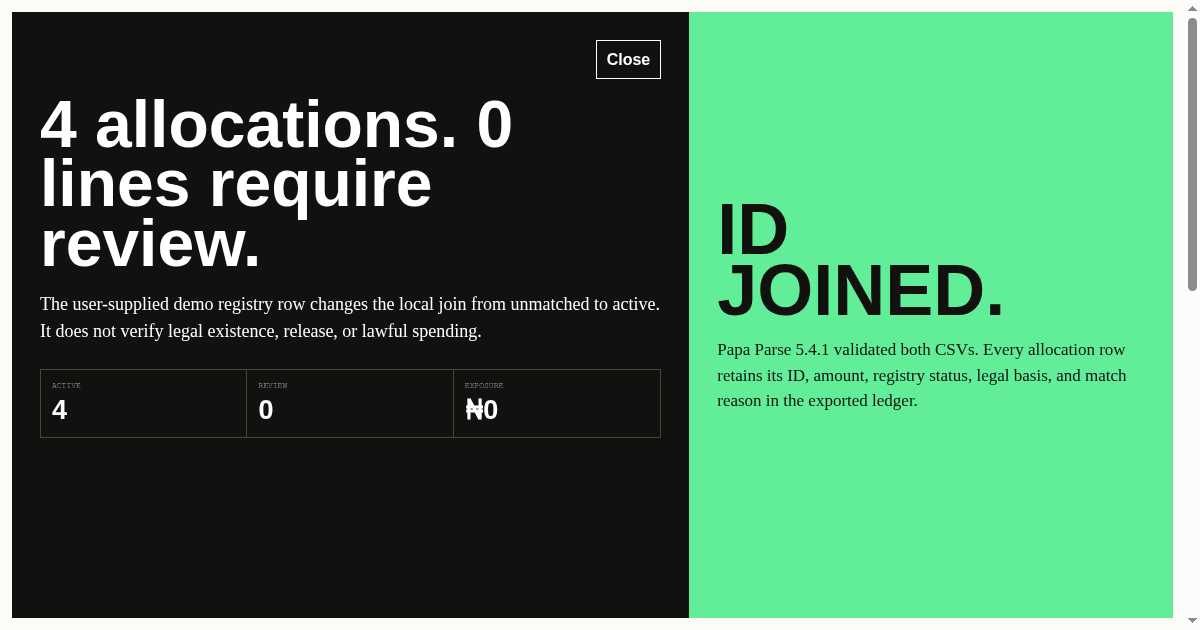The width and height of the screenshot is (1200, 630).
Task: Click the vertical scrollbar thumb
Action: (1192, 154)
